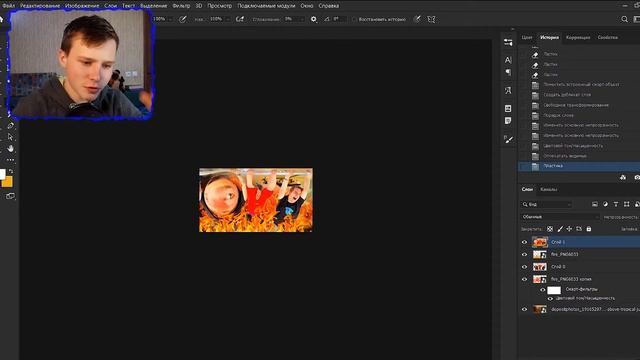Click the pressure-for-opacity pen icon
The width and height of the screenshot is (640, 360).
pos(183,19)
